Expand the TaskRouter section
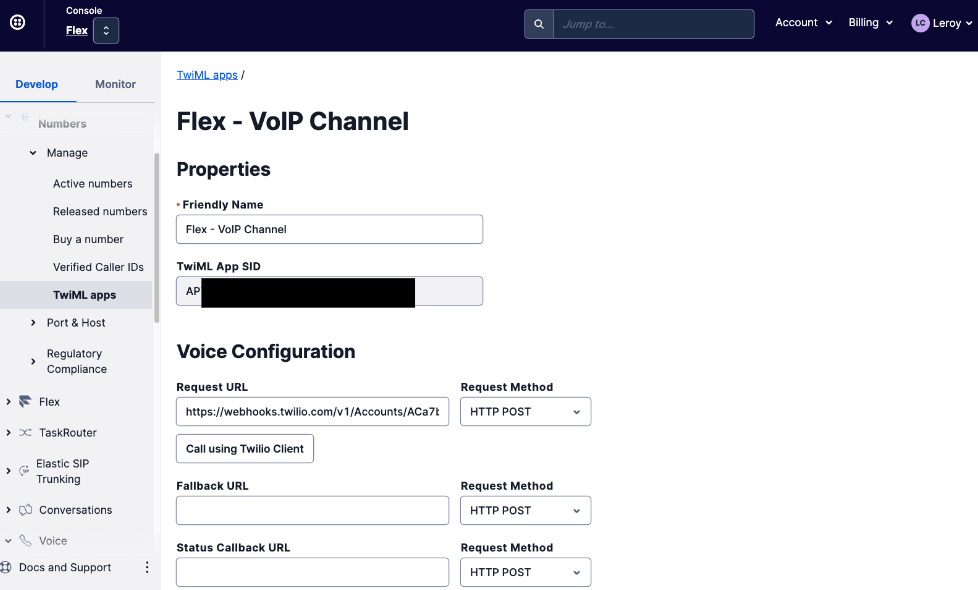This screenshot has width=978, height=590. pos(8,432)
